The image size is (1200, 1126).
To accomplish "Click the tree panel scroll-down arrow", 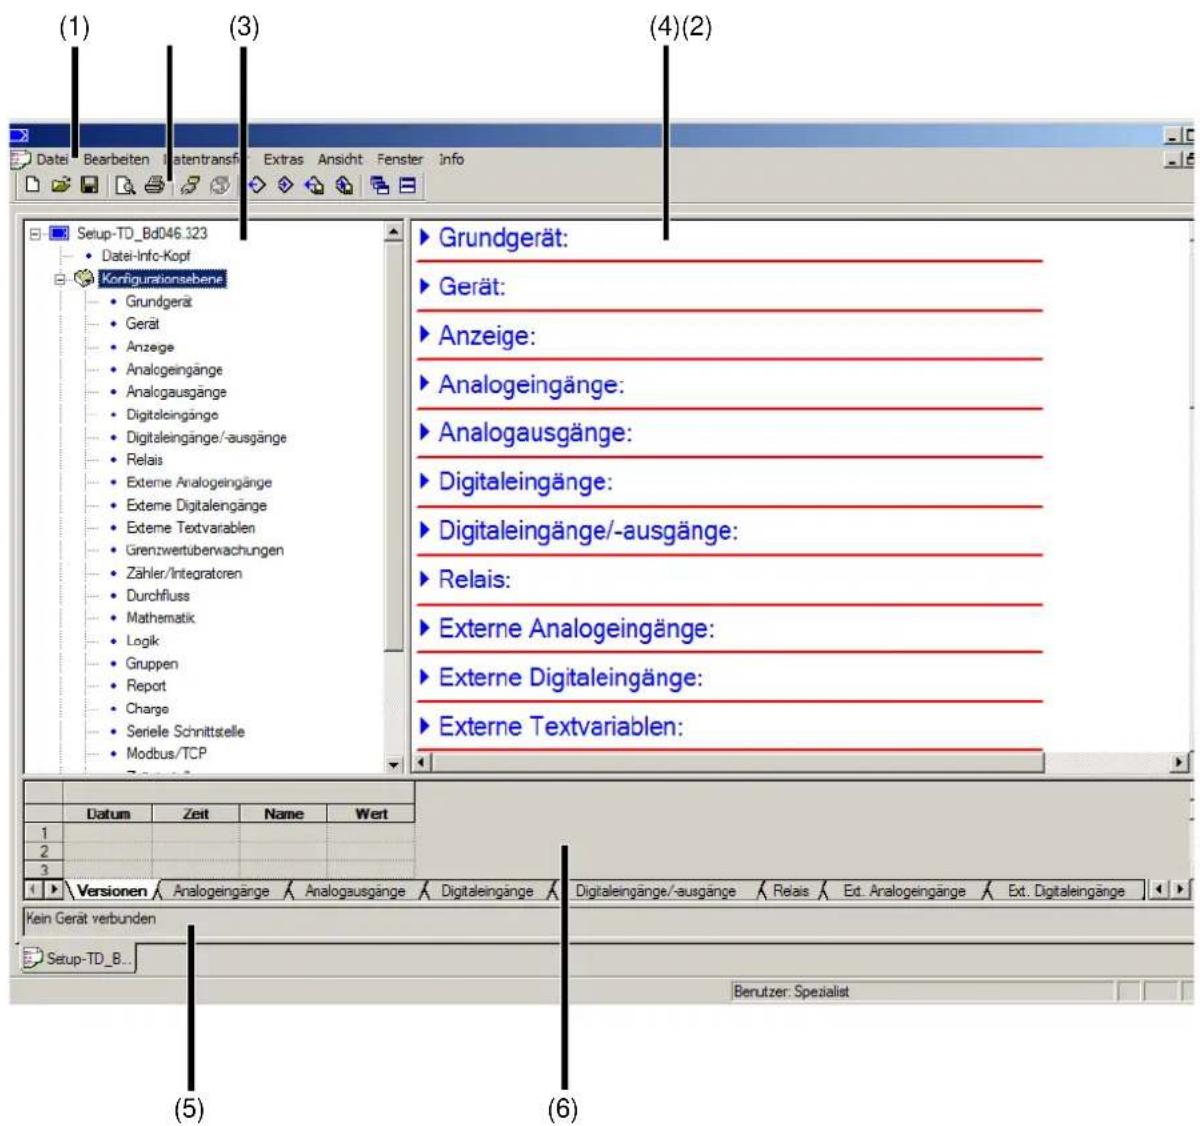I will pos(394,765).
